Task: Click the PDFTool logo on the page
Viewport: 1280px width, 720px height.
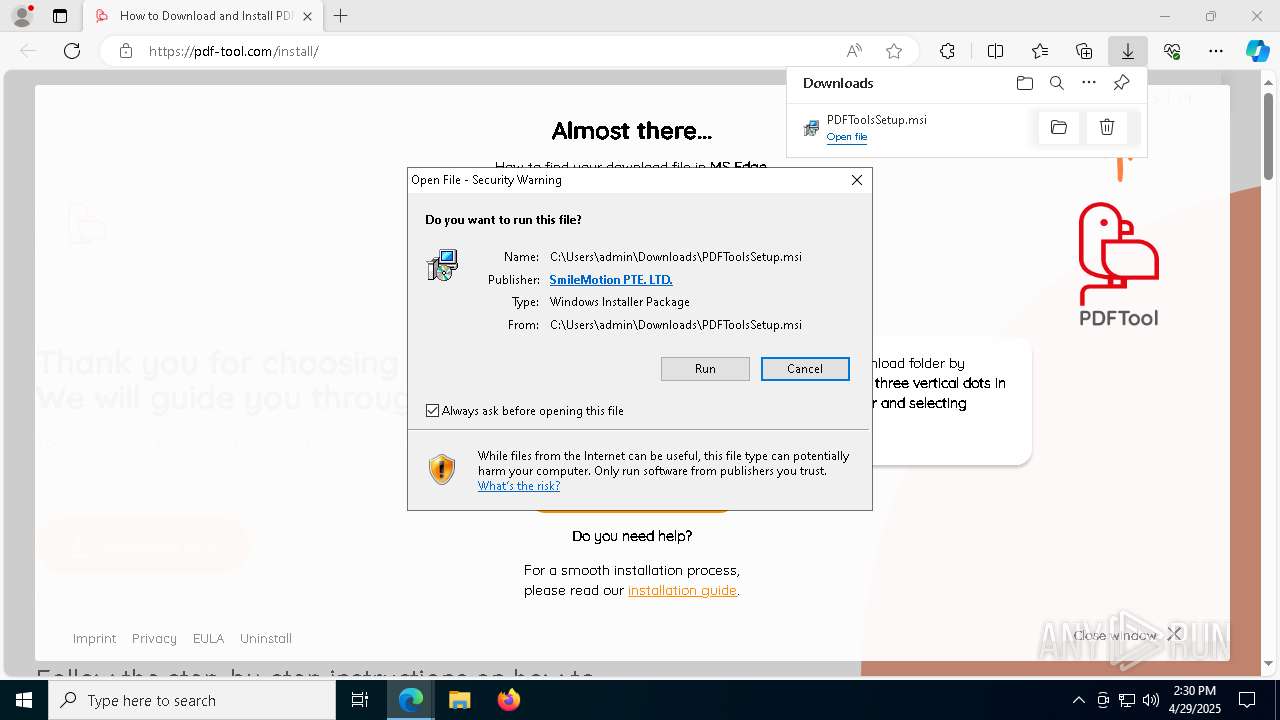Action: 1118,265
